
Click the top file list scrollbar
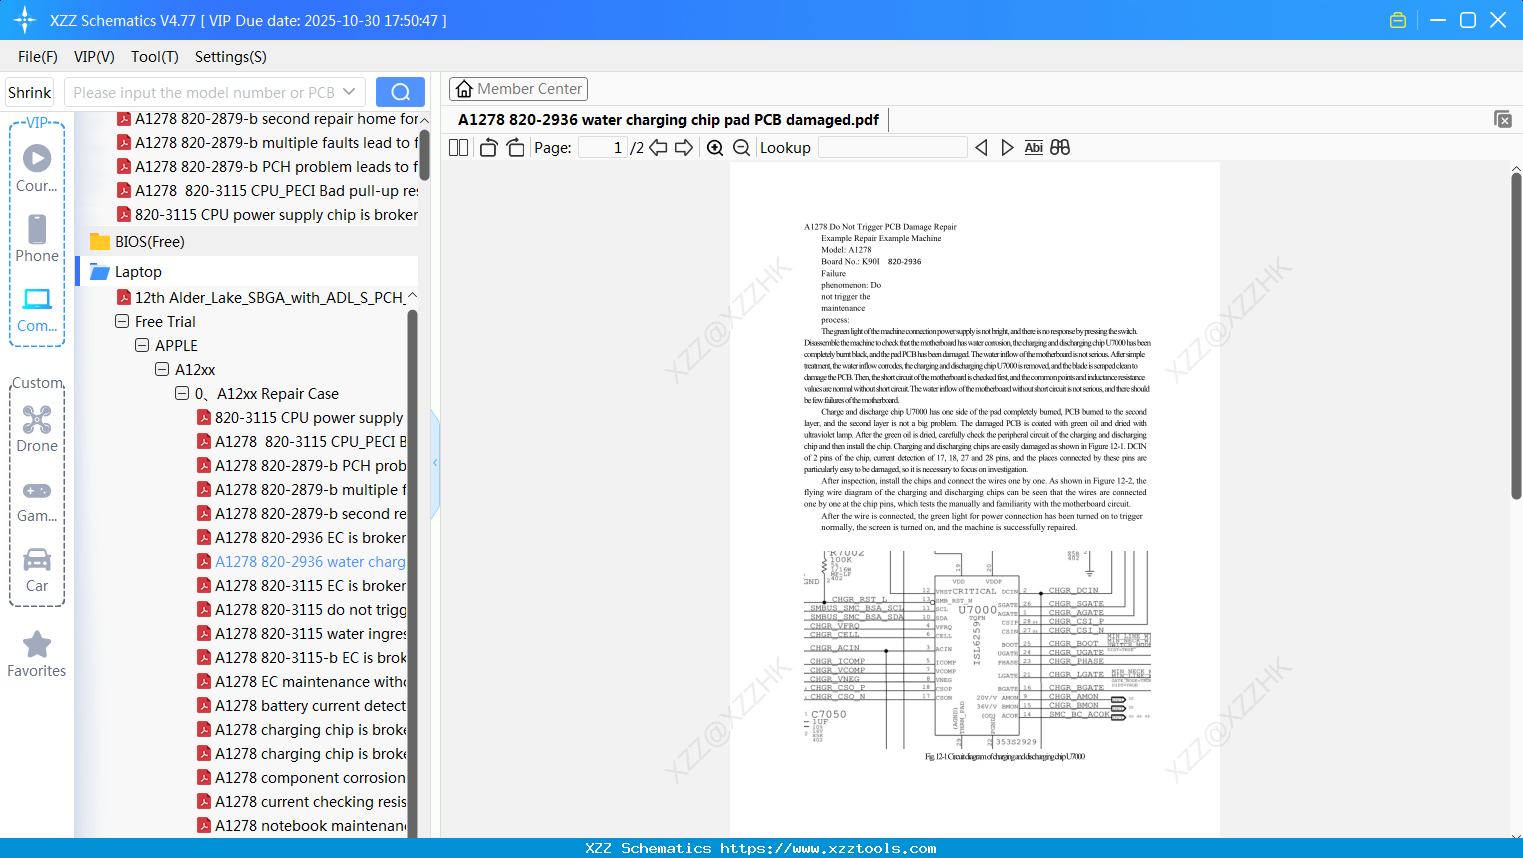pyautogui.click(x=424, y=154)
